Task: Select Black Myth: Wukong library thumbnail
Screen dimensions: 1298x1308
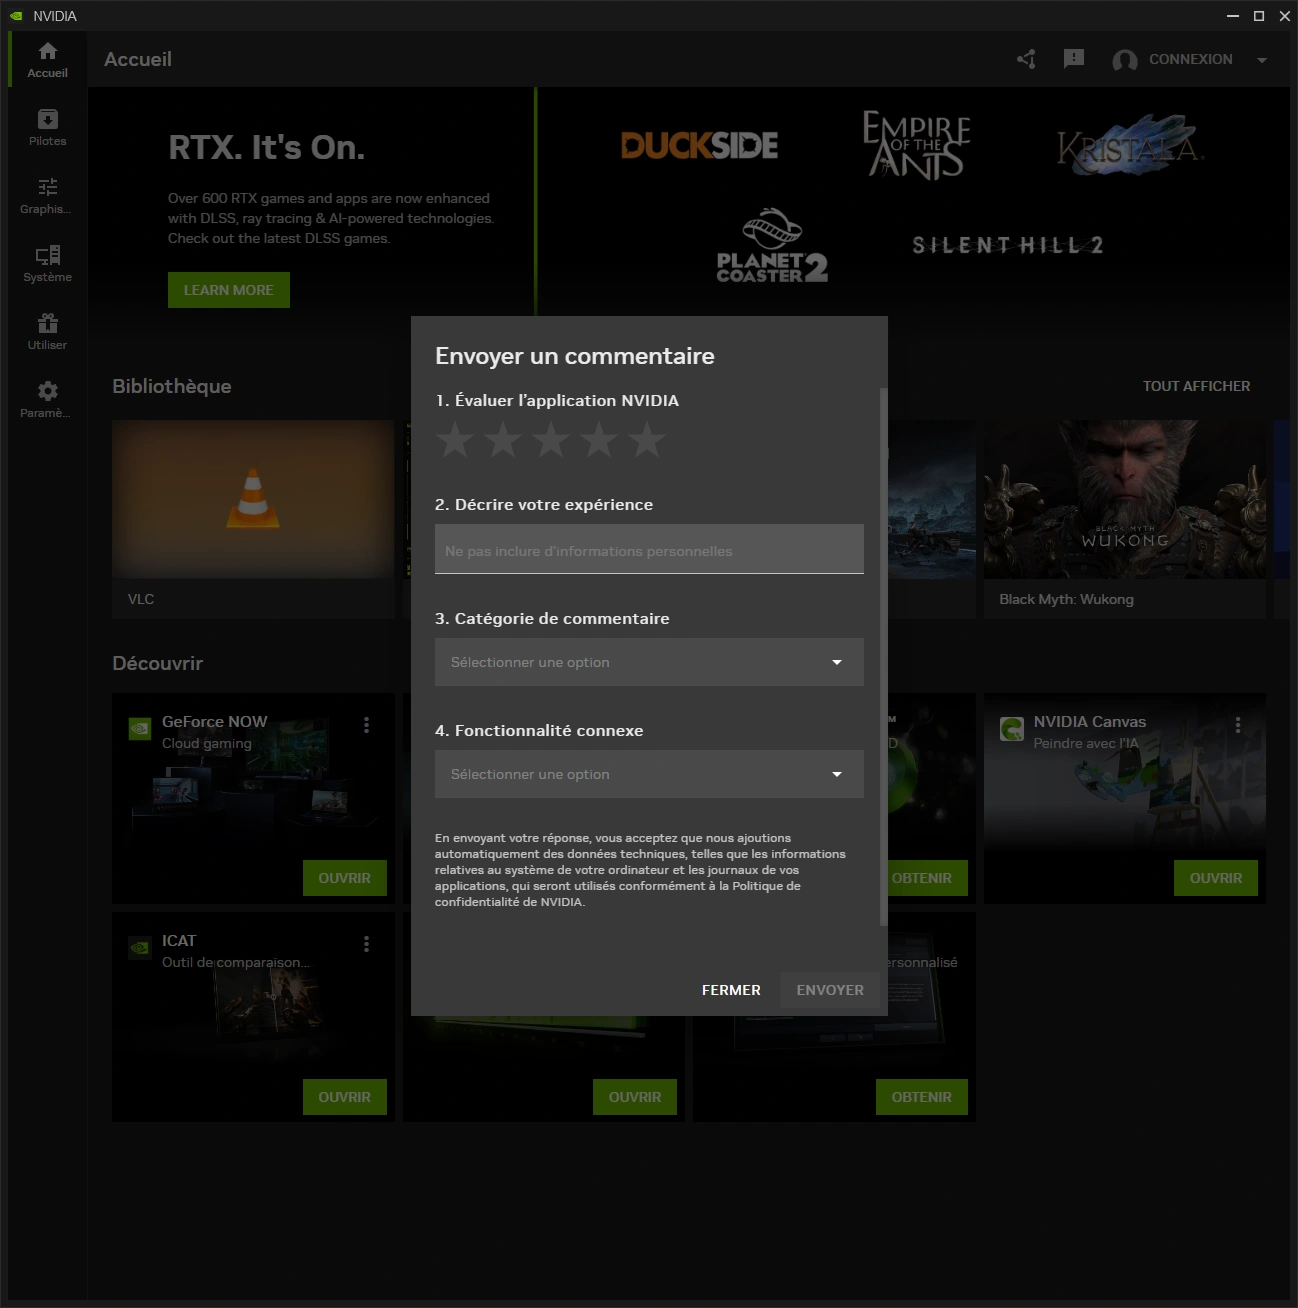Action: [1125, 499]
